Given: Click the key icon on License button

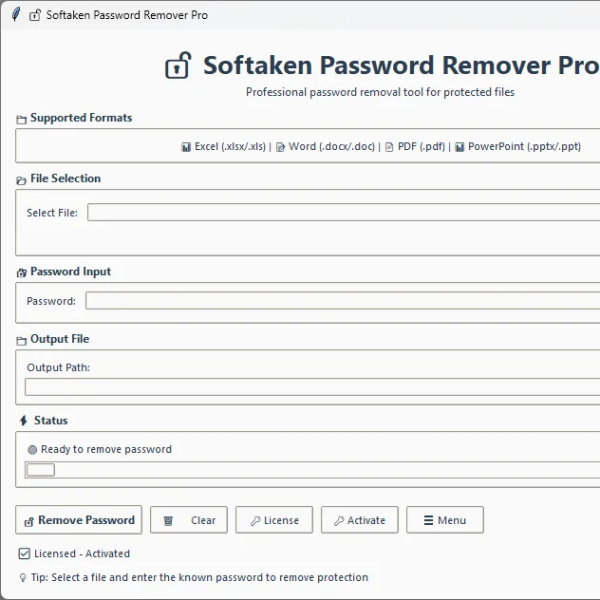Looking at the screenshot, I should 255,520.
